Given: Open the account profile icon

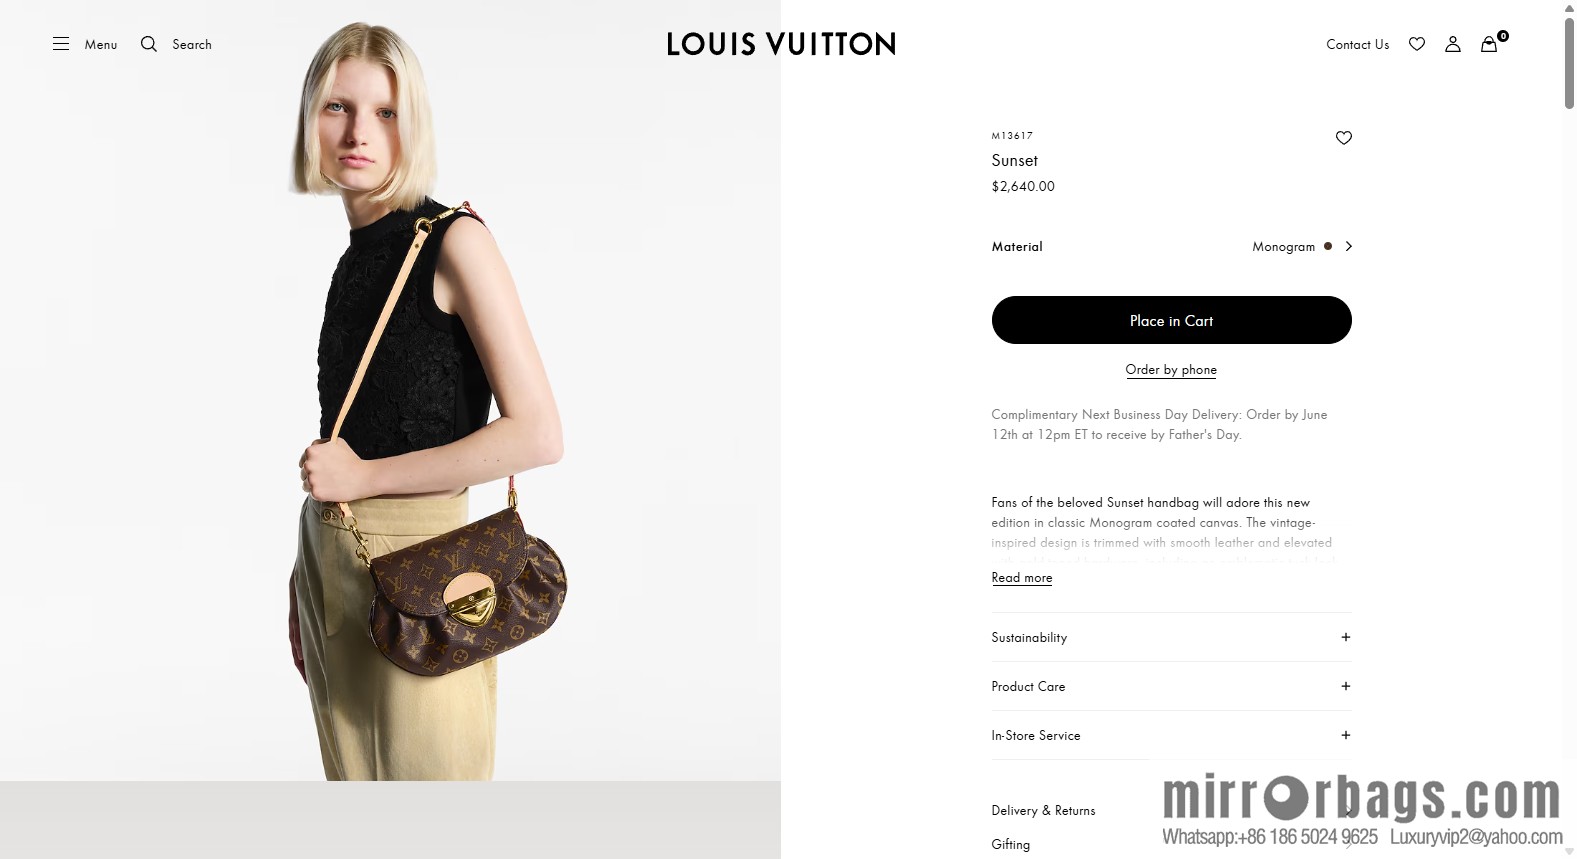Looking at the screenshot, I should click(1453, 44).
